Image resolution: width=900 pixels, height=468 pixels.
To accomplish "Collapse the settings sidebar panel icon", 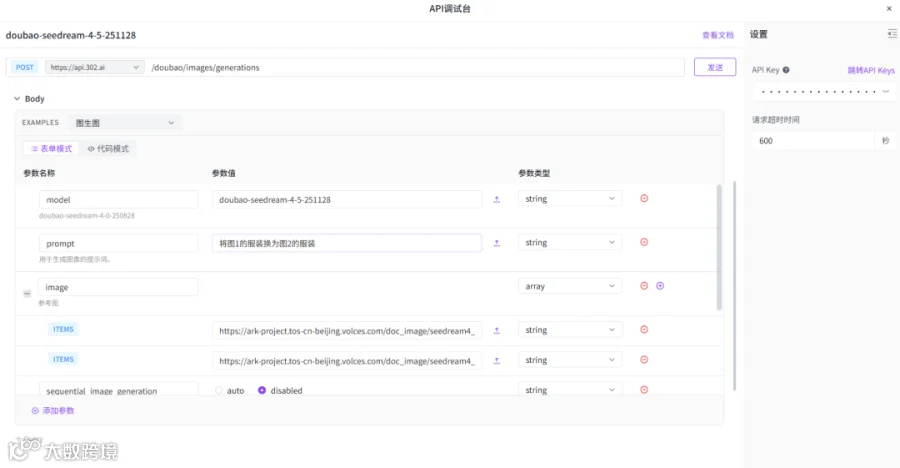I will (x=892, y=34).
